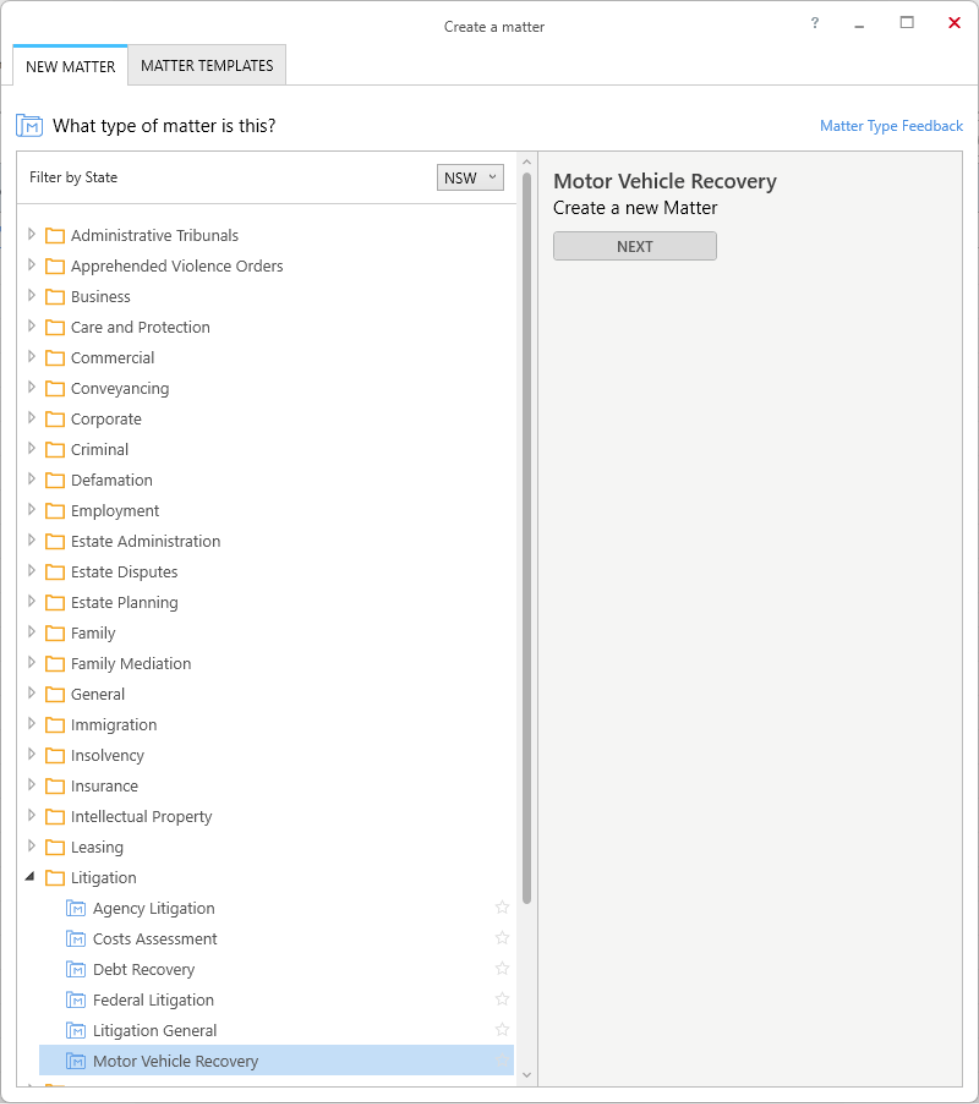Viewport: 979px width, 1104px height.
Task: Click the matter list vertical scrollbar
Action: point(527,539)
